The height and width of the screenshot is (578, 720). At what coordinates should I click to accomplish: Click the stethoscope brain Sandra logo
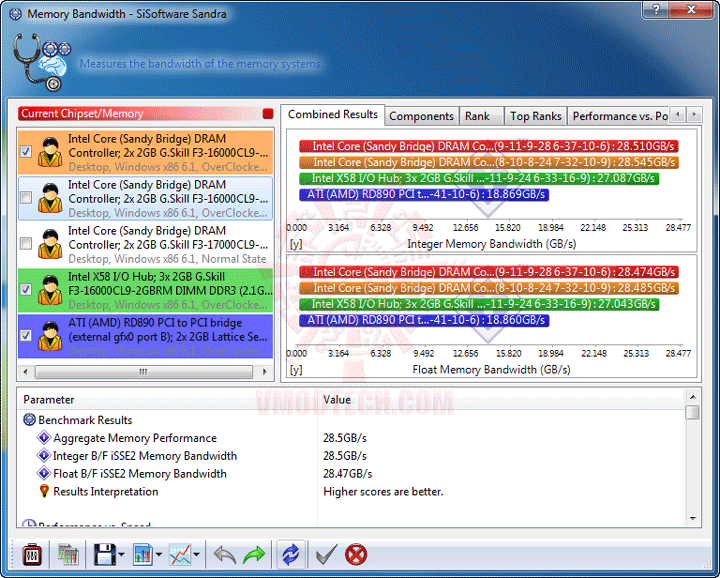(x=42, y=62)
